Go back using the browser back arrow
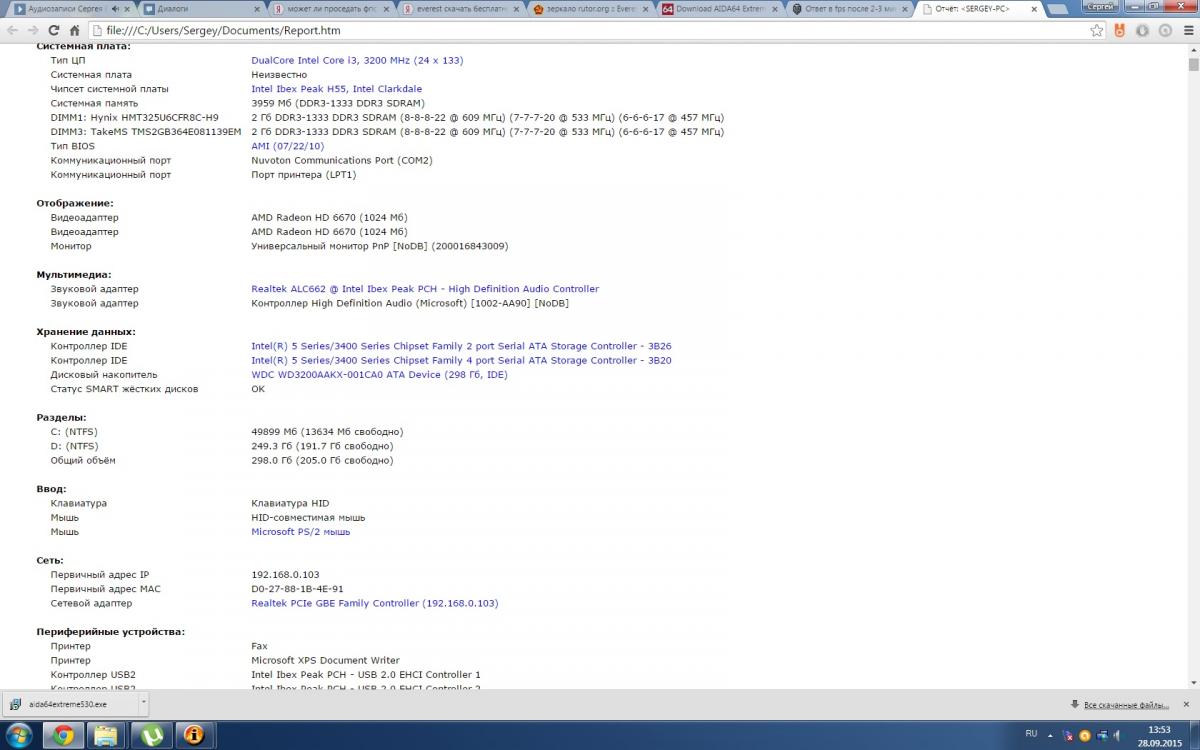Image resolution: width=1200 pixels, height=750 pixels. [13, 30]
